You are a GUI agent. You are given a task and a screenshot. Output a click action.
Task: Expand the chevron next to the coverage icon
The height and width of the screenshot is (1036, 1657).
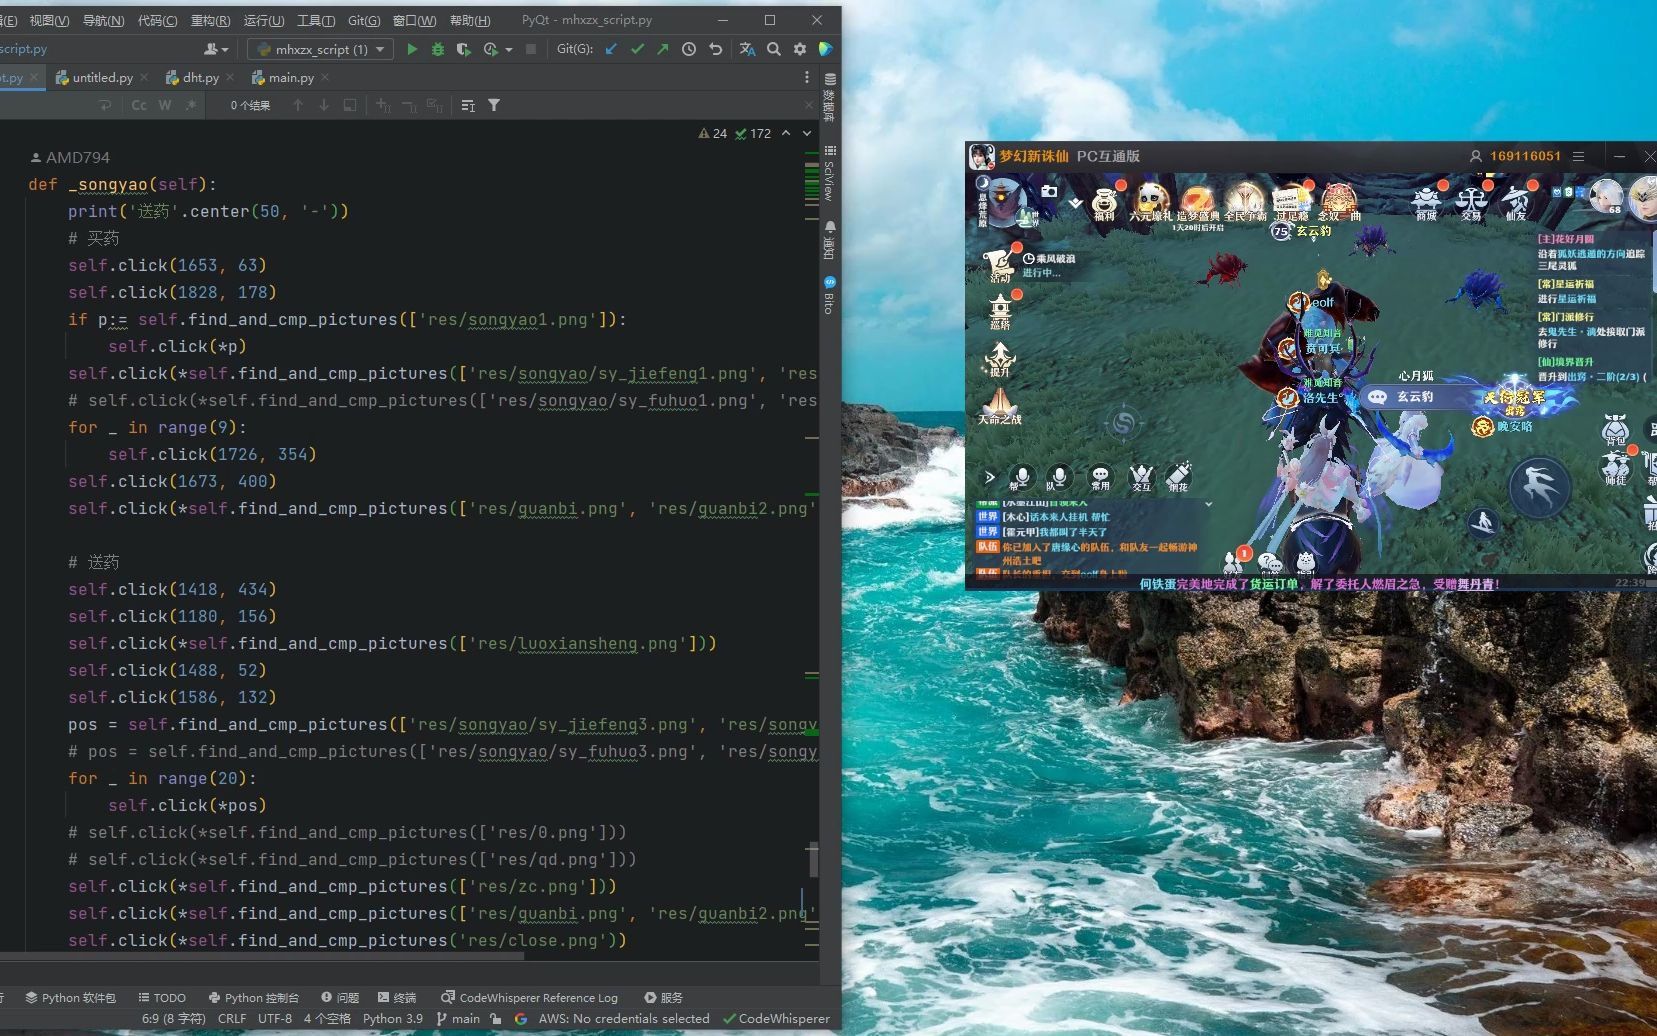point(507,49)
